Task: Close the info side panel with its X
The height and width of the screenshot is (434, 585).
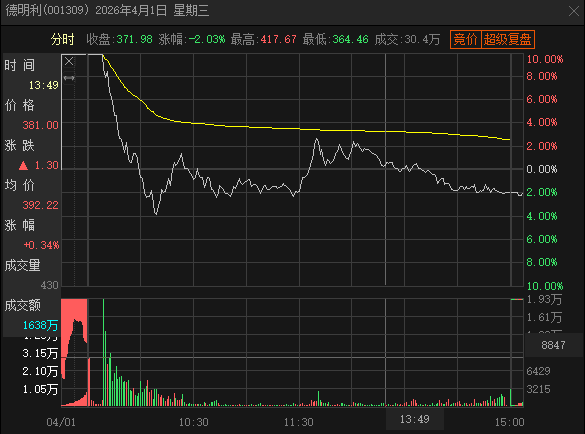Action: coord(69,61)
